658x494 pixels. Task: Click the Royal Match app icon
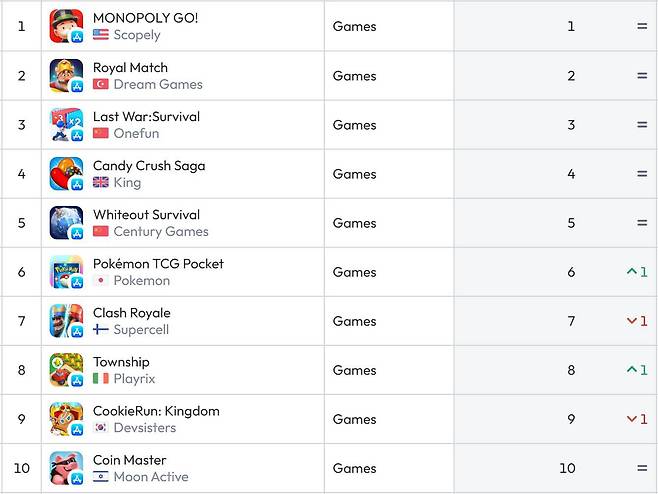tap(66, 75)
